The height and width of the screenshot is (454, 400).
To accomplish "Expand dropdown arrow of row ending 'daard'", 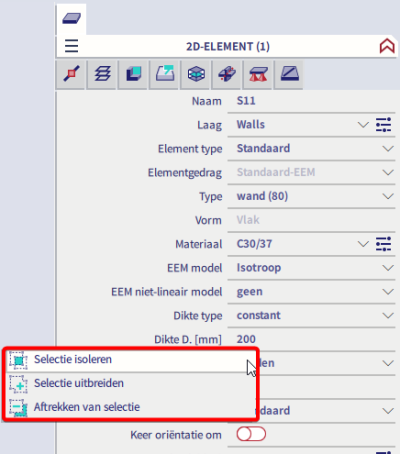I will pyautogui.click(x=388, y=411).
